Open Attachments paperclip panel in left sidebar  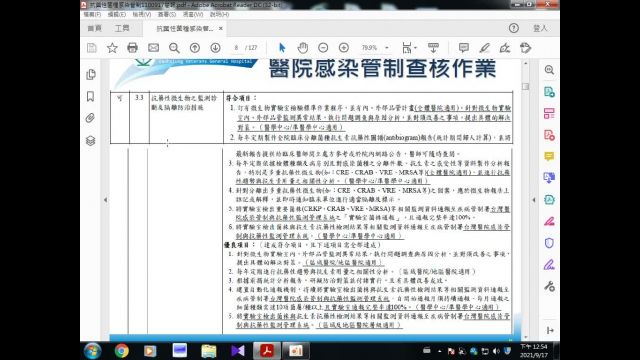pos(91,118)
